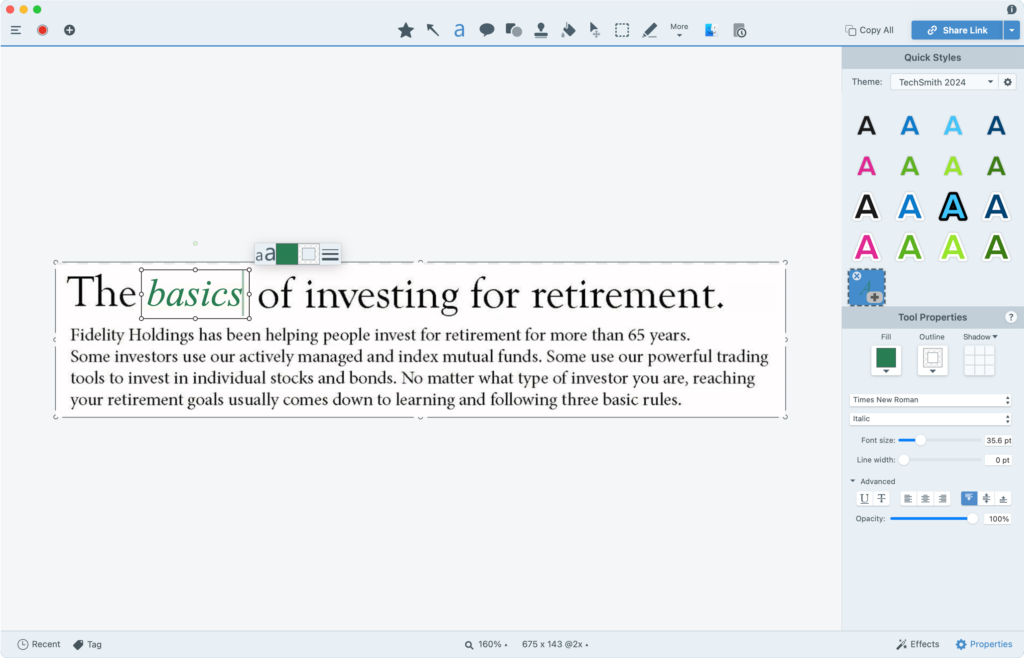
Task: Apply the light-blue A with black outline style
Action: (953, 207)
